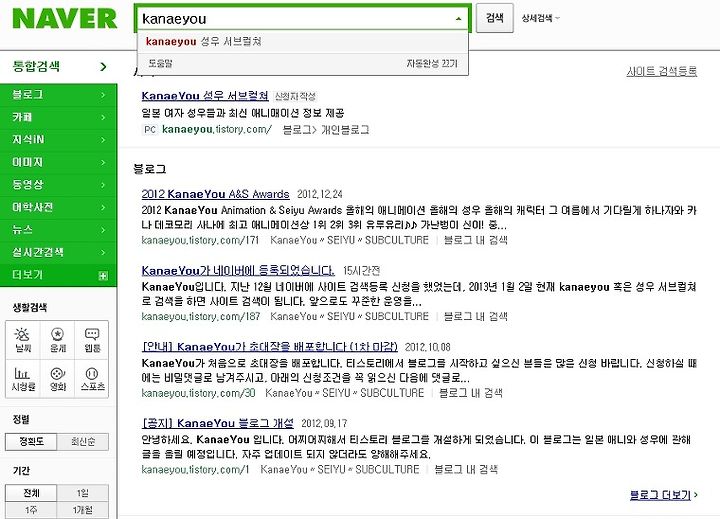This screenshot has height=519, width=720.
Task: Sort results by 최신순
Action: pyautogui.click(x=83, y=442)
